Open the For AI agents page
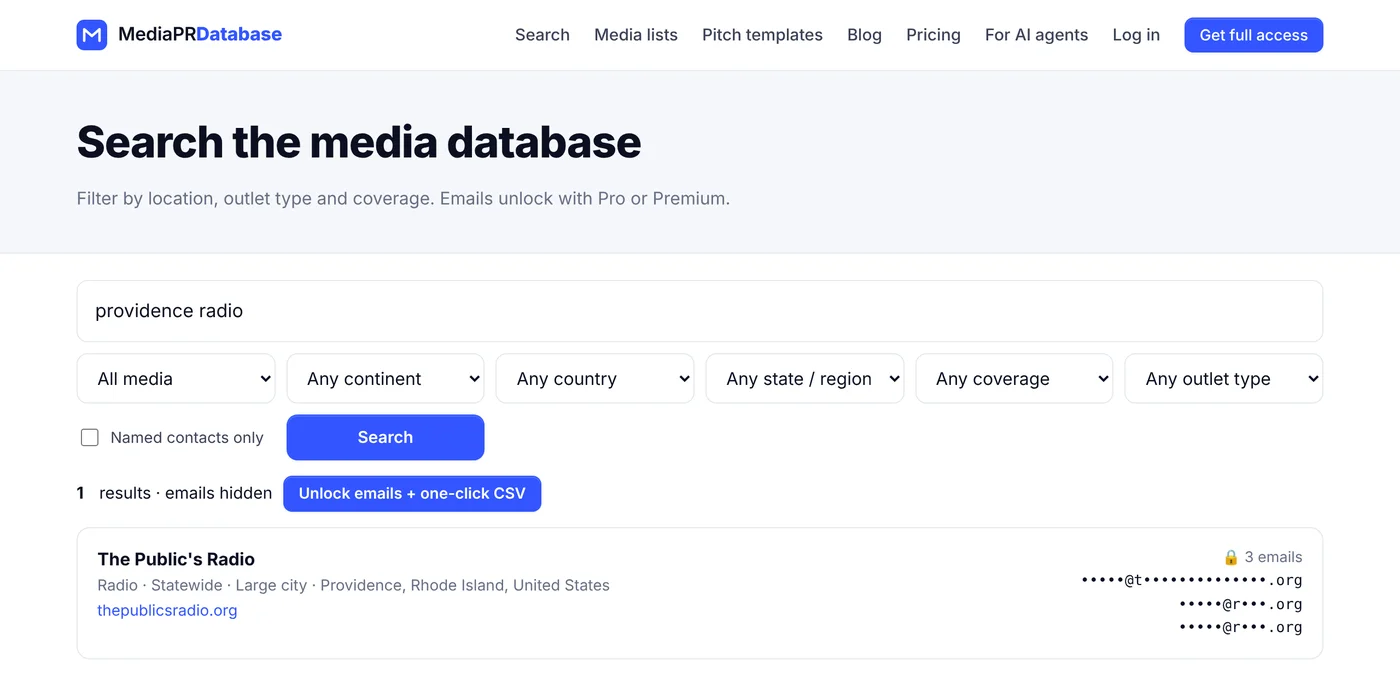Viewport: 1400px width, 678px height. 1036,35
